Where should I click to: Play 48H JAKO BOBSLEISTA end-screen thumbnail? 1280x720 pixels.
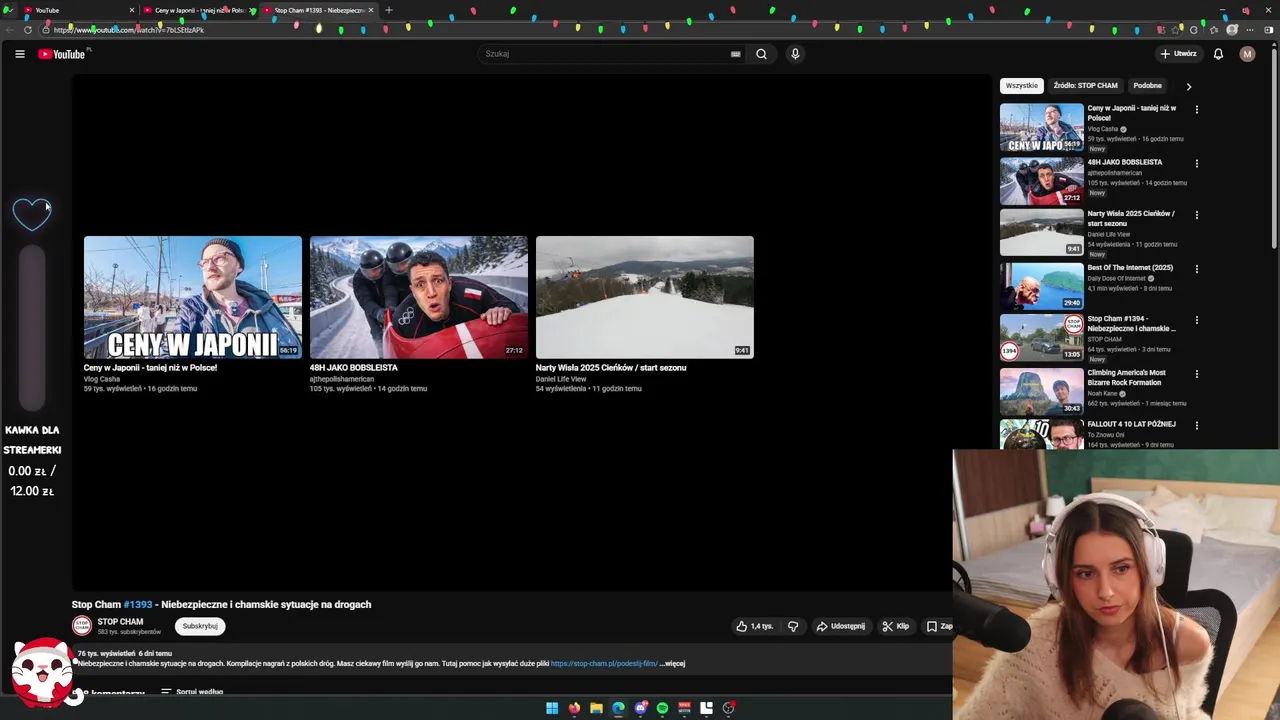(x=419, y=297)
